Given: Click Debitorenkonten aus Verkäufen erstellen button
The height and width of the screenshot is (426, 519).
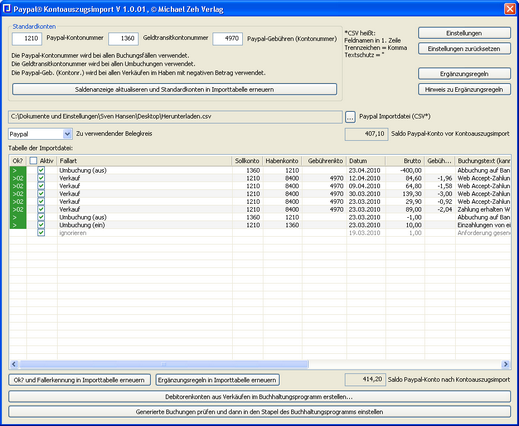Looking at the screenshot, I should click(259, 397).
